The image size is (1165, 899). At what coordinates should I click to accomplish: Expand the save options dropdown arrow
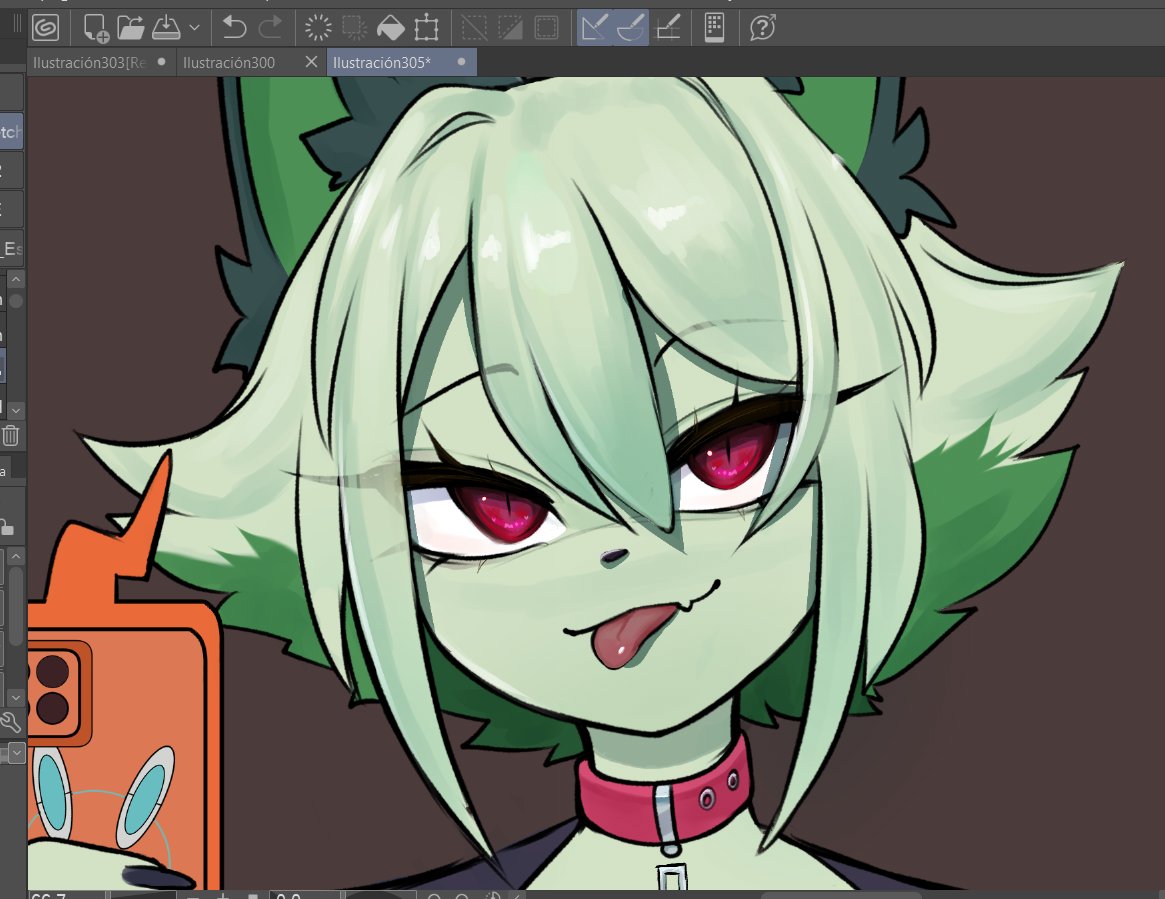click(x=195, y=28)
